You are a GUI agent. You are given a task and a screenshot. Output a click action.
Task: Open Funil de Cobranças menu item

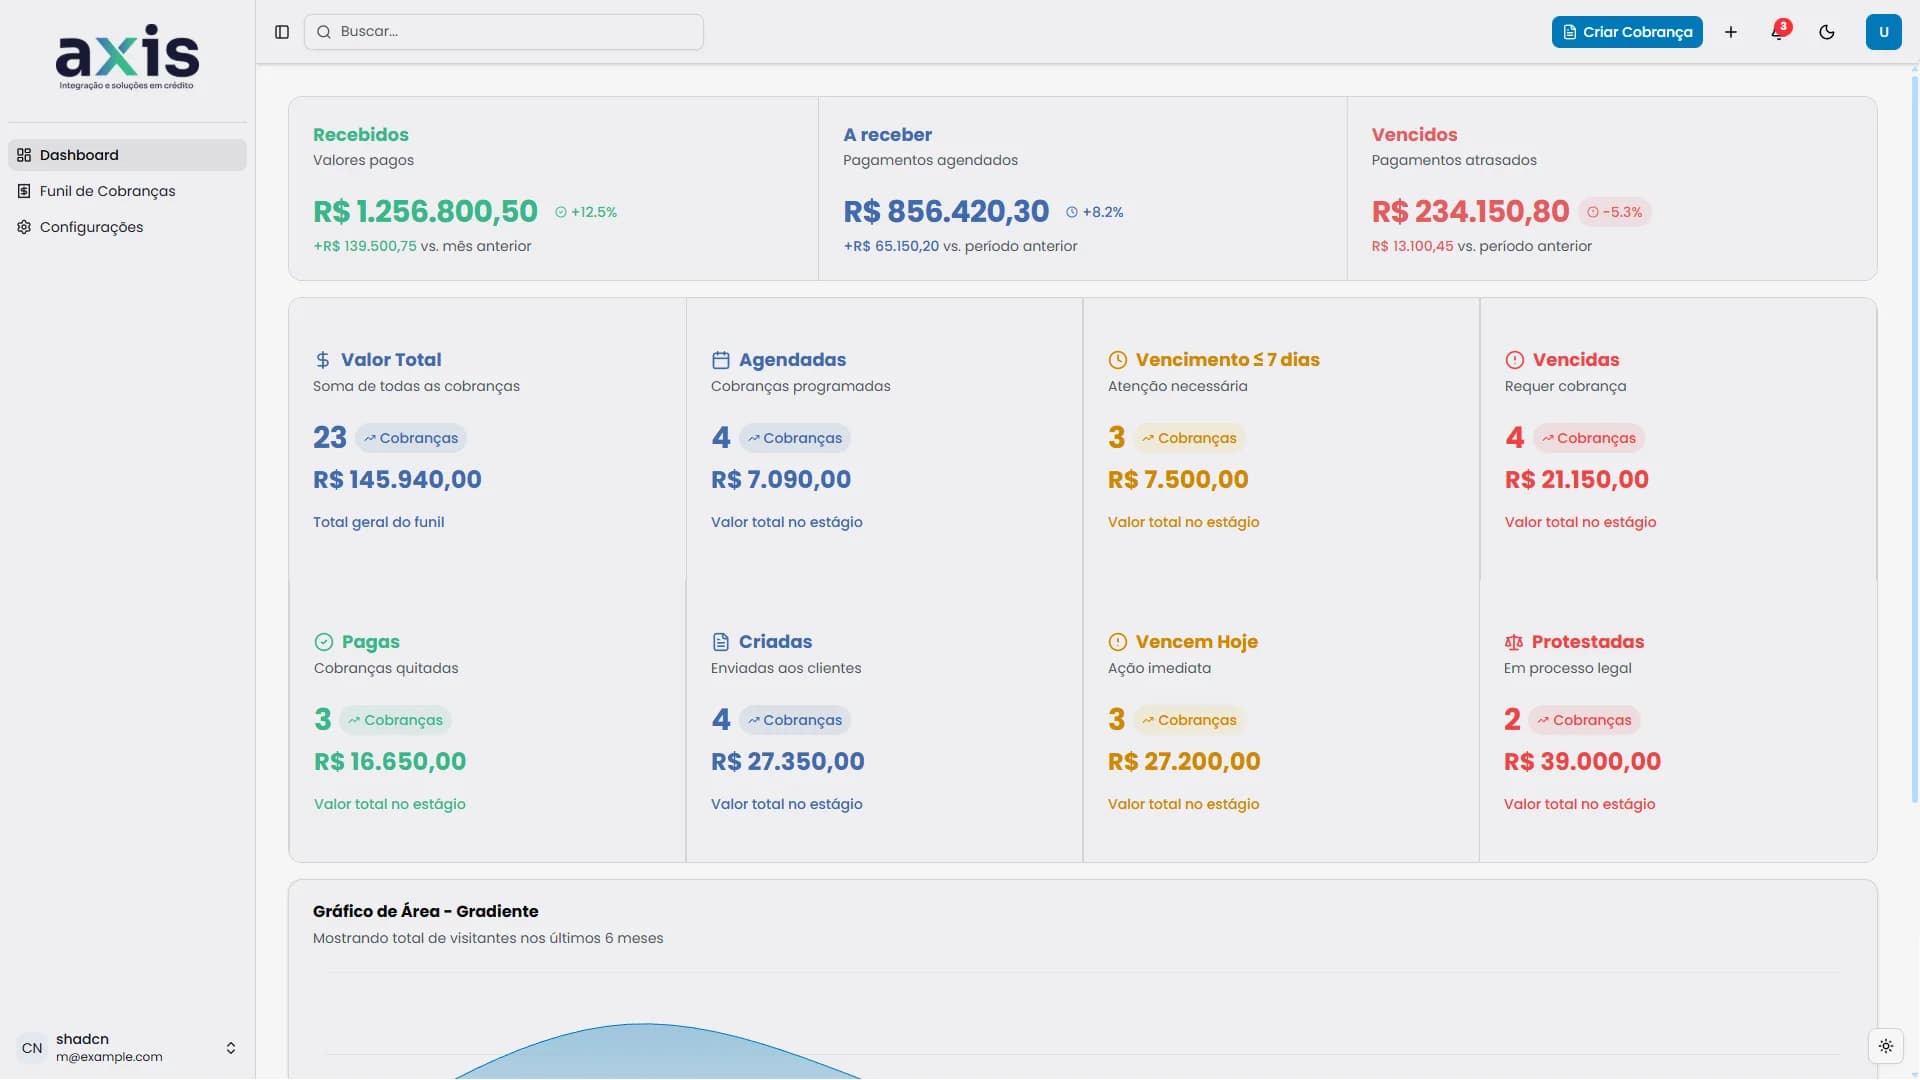point(107,191)
